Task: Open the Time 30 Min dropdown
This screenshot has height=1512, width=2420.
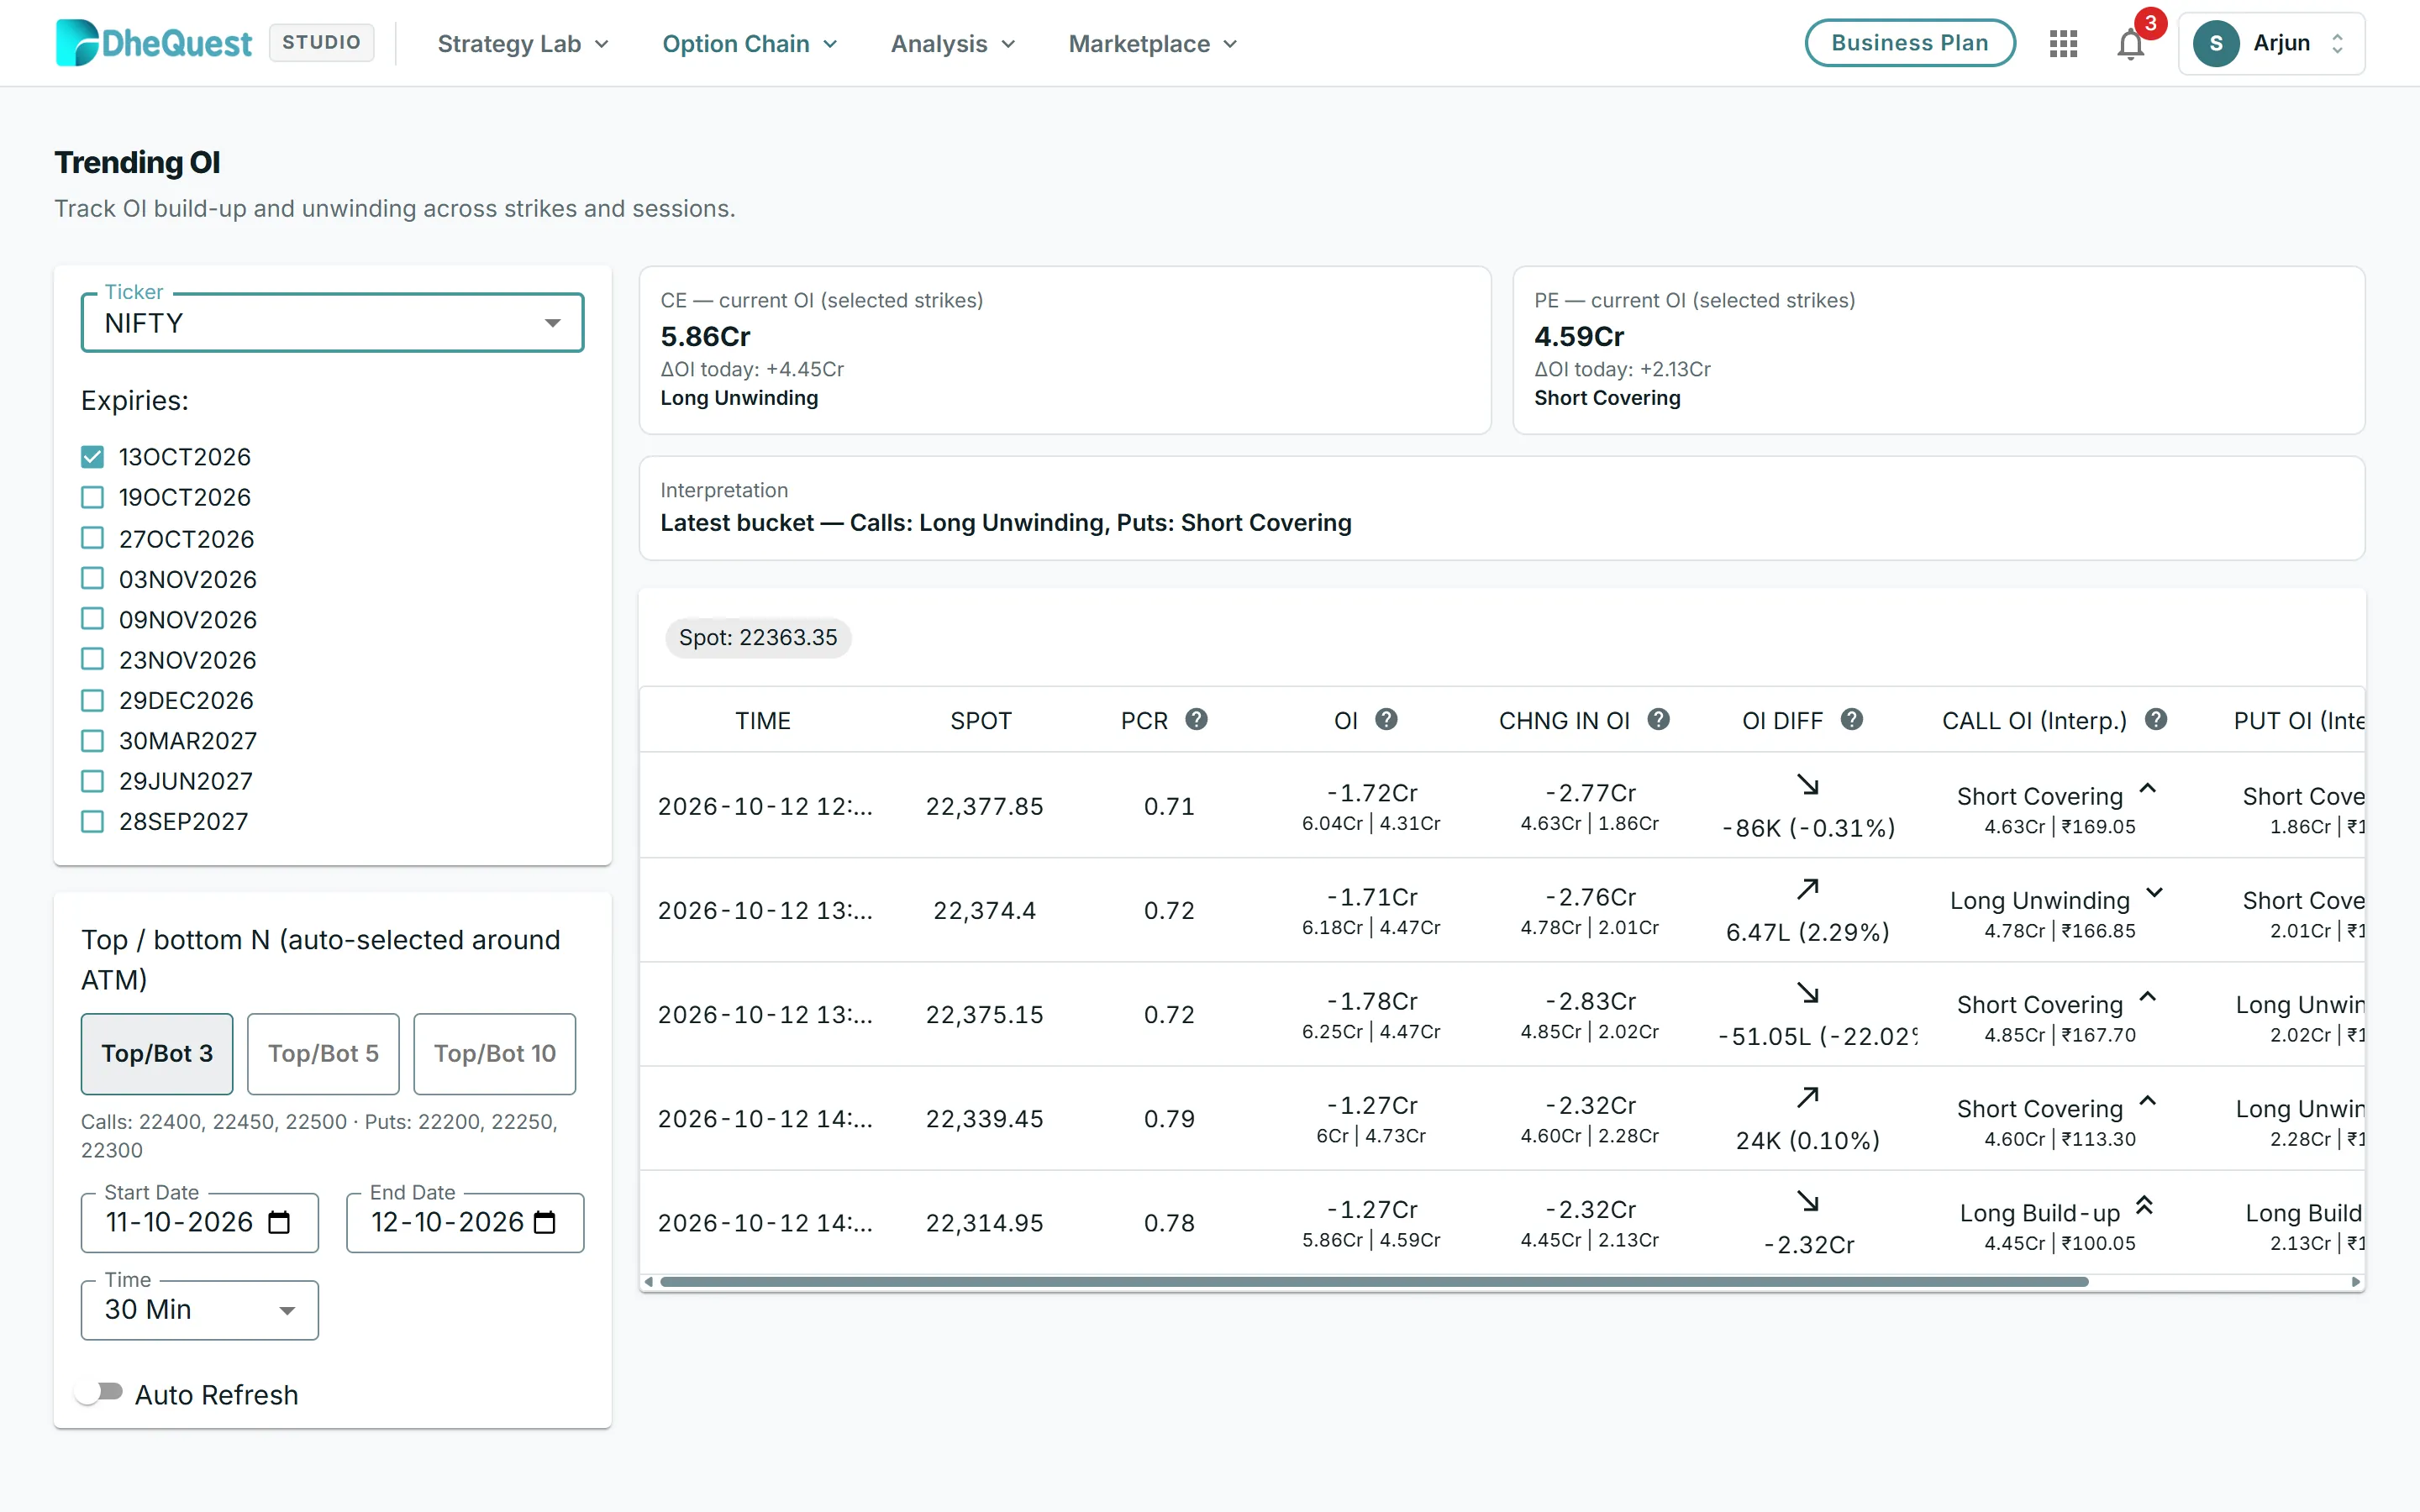Action: [200, 1310]
